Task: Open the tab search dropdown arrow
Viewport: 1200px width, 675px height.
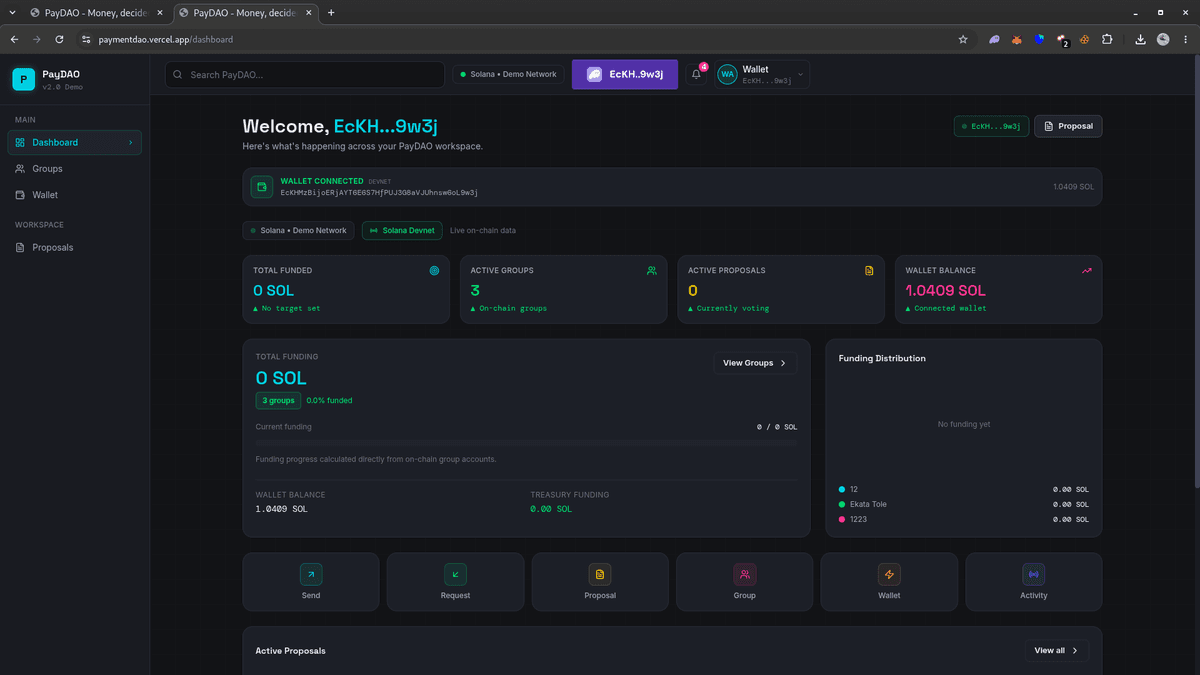Action: (12, 13)
